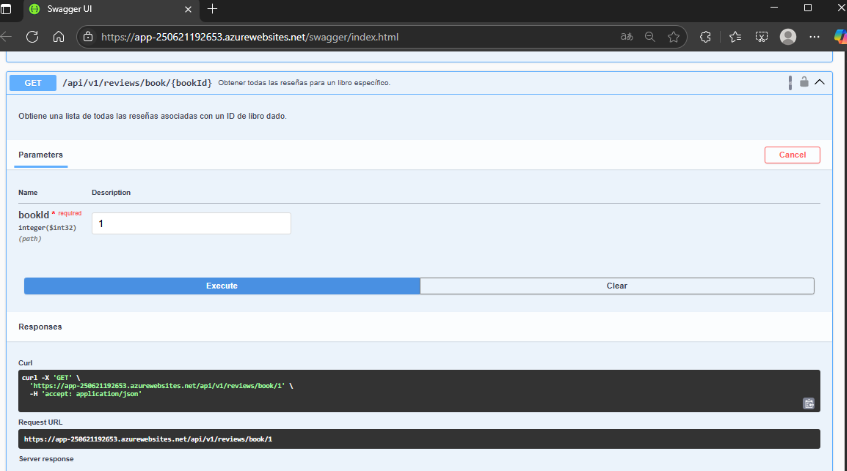Click the Request URL text box
Image resolution: width=847 pixels, height=471 pixels.
(x=419, y=439)
